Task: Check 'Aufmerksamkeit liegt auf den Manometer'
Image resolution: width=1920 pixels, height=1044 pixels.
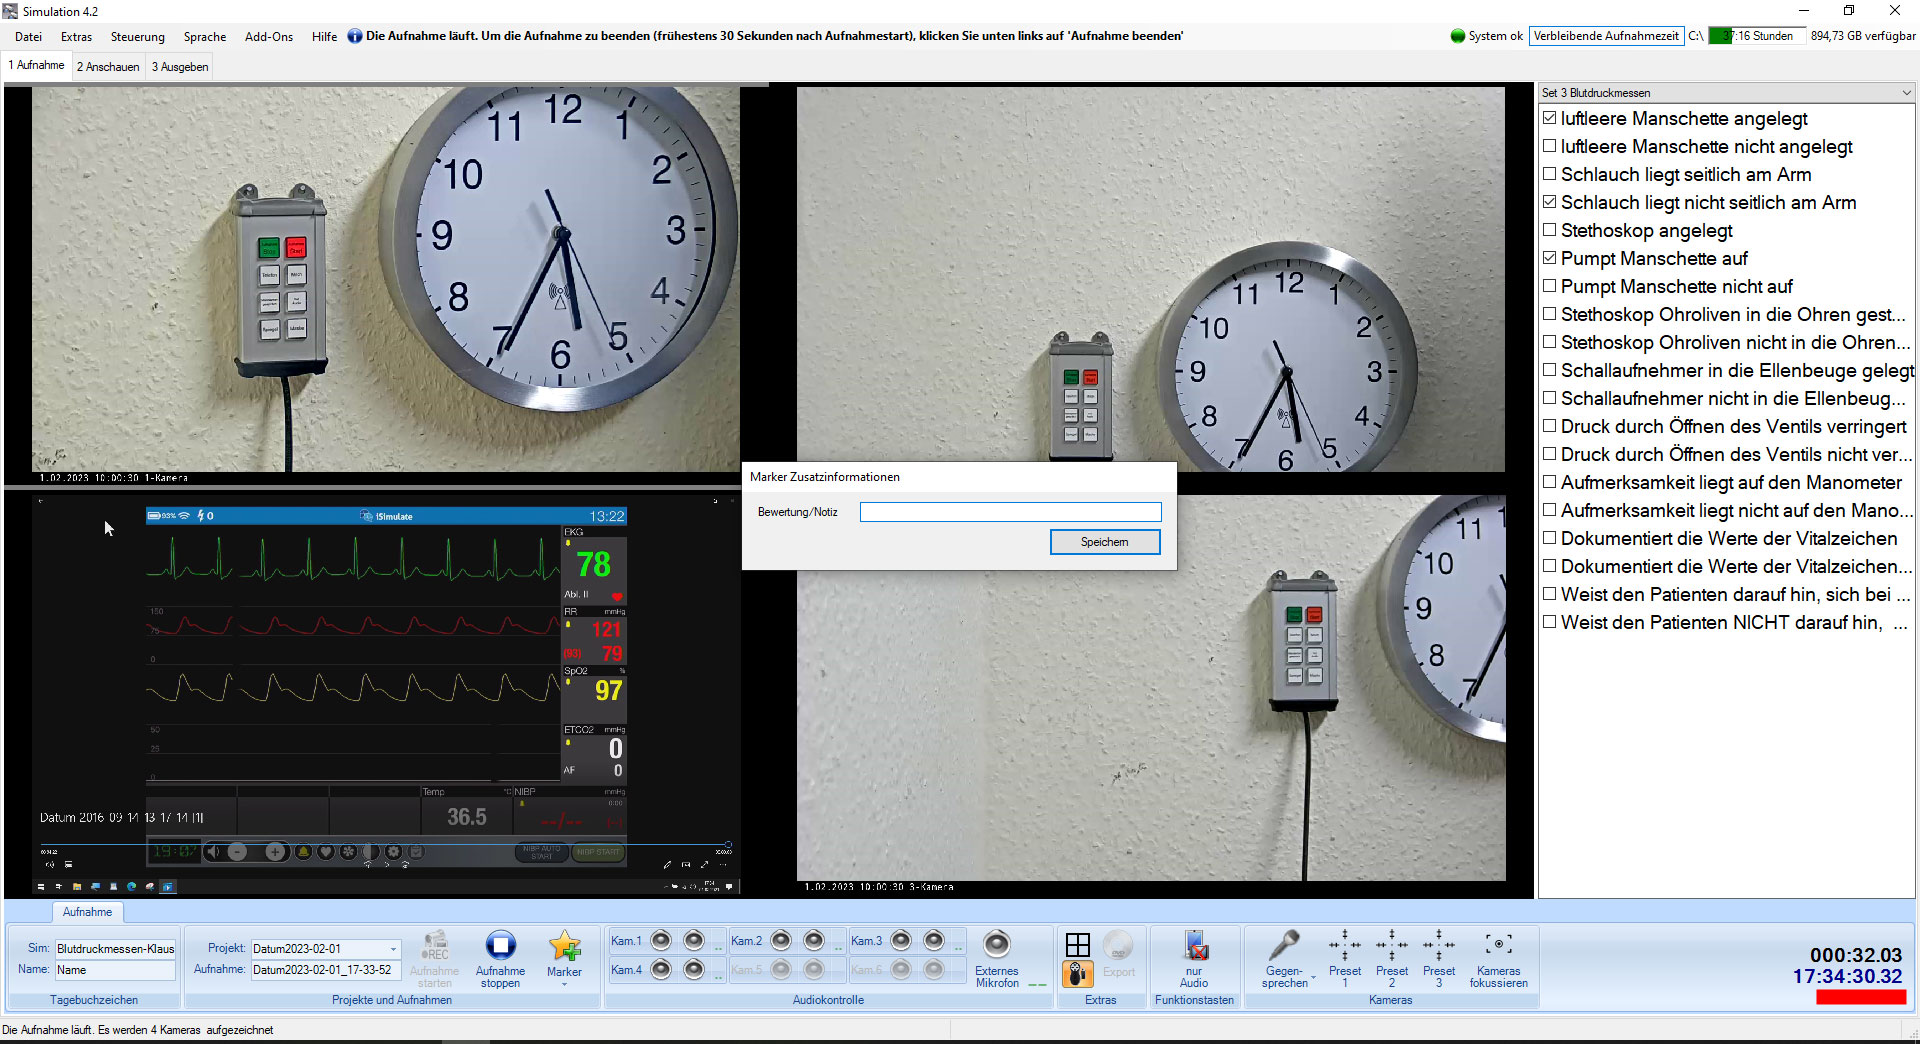Action: point(1550,482)
